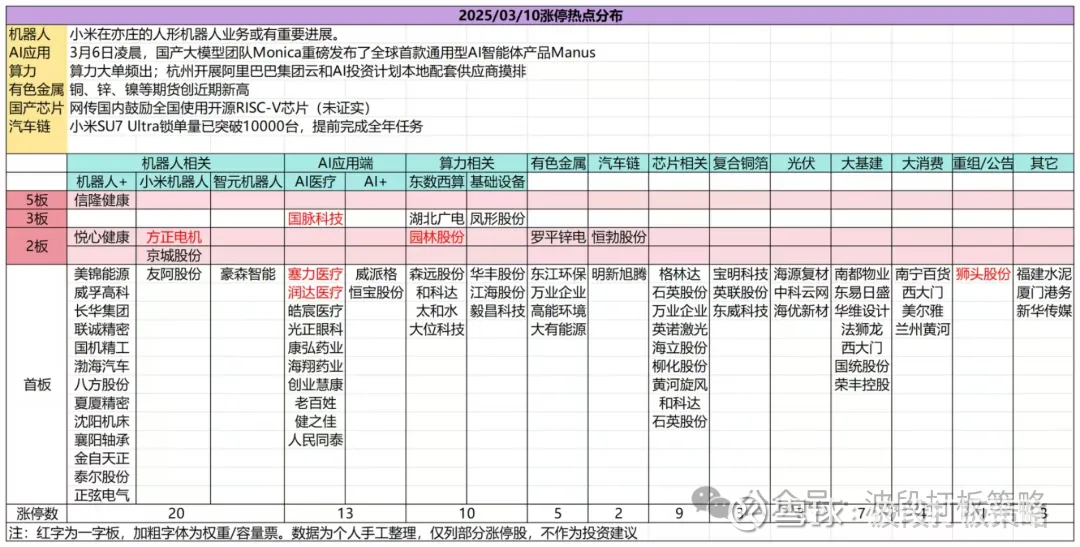The image size is (1080, 547).
Task: Select the 国产芯片 label in the left column
Action: coord(37,108)
